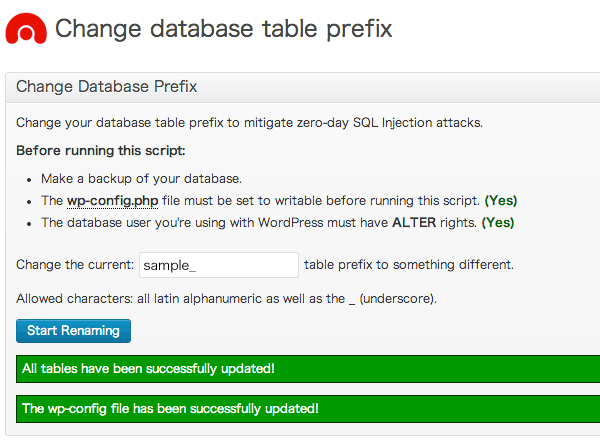The image size is (600, 442).
Task: Click the Change Database Prefix panel header
Action: point(303,87)
